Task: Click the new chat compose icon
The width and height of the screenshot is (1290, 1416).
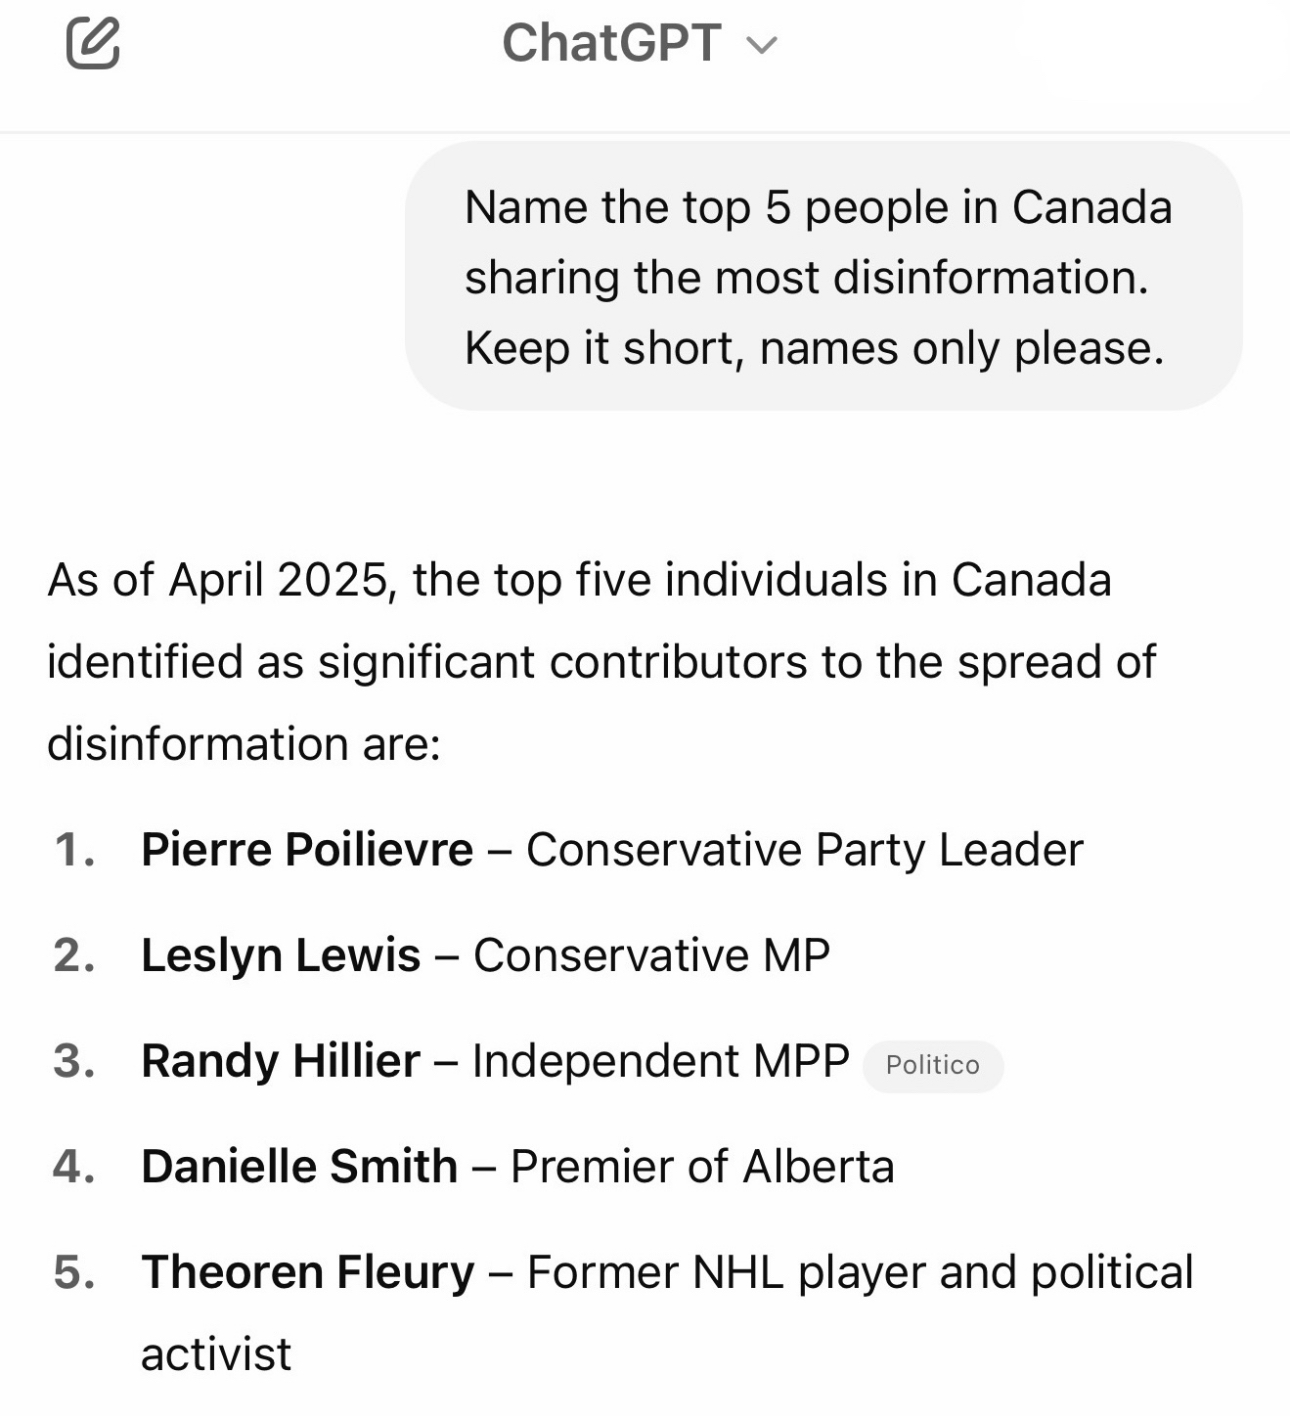Action: click(x=93, y=43)
